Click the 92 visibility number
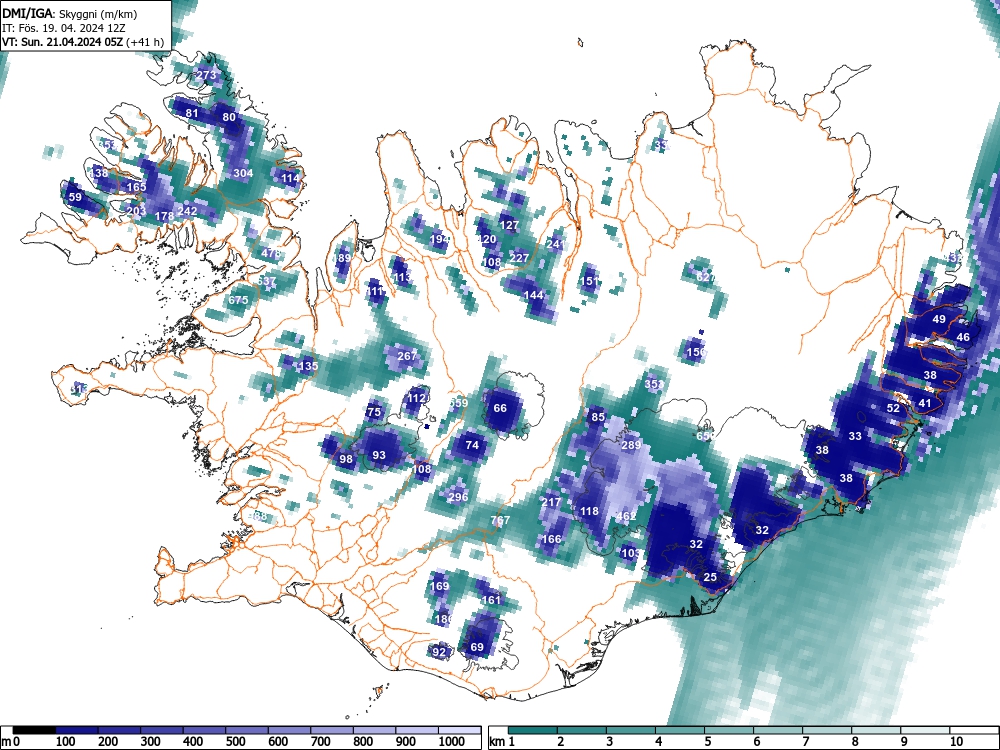The height and width of the screenshot is (750, 1000). (439, 652)
